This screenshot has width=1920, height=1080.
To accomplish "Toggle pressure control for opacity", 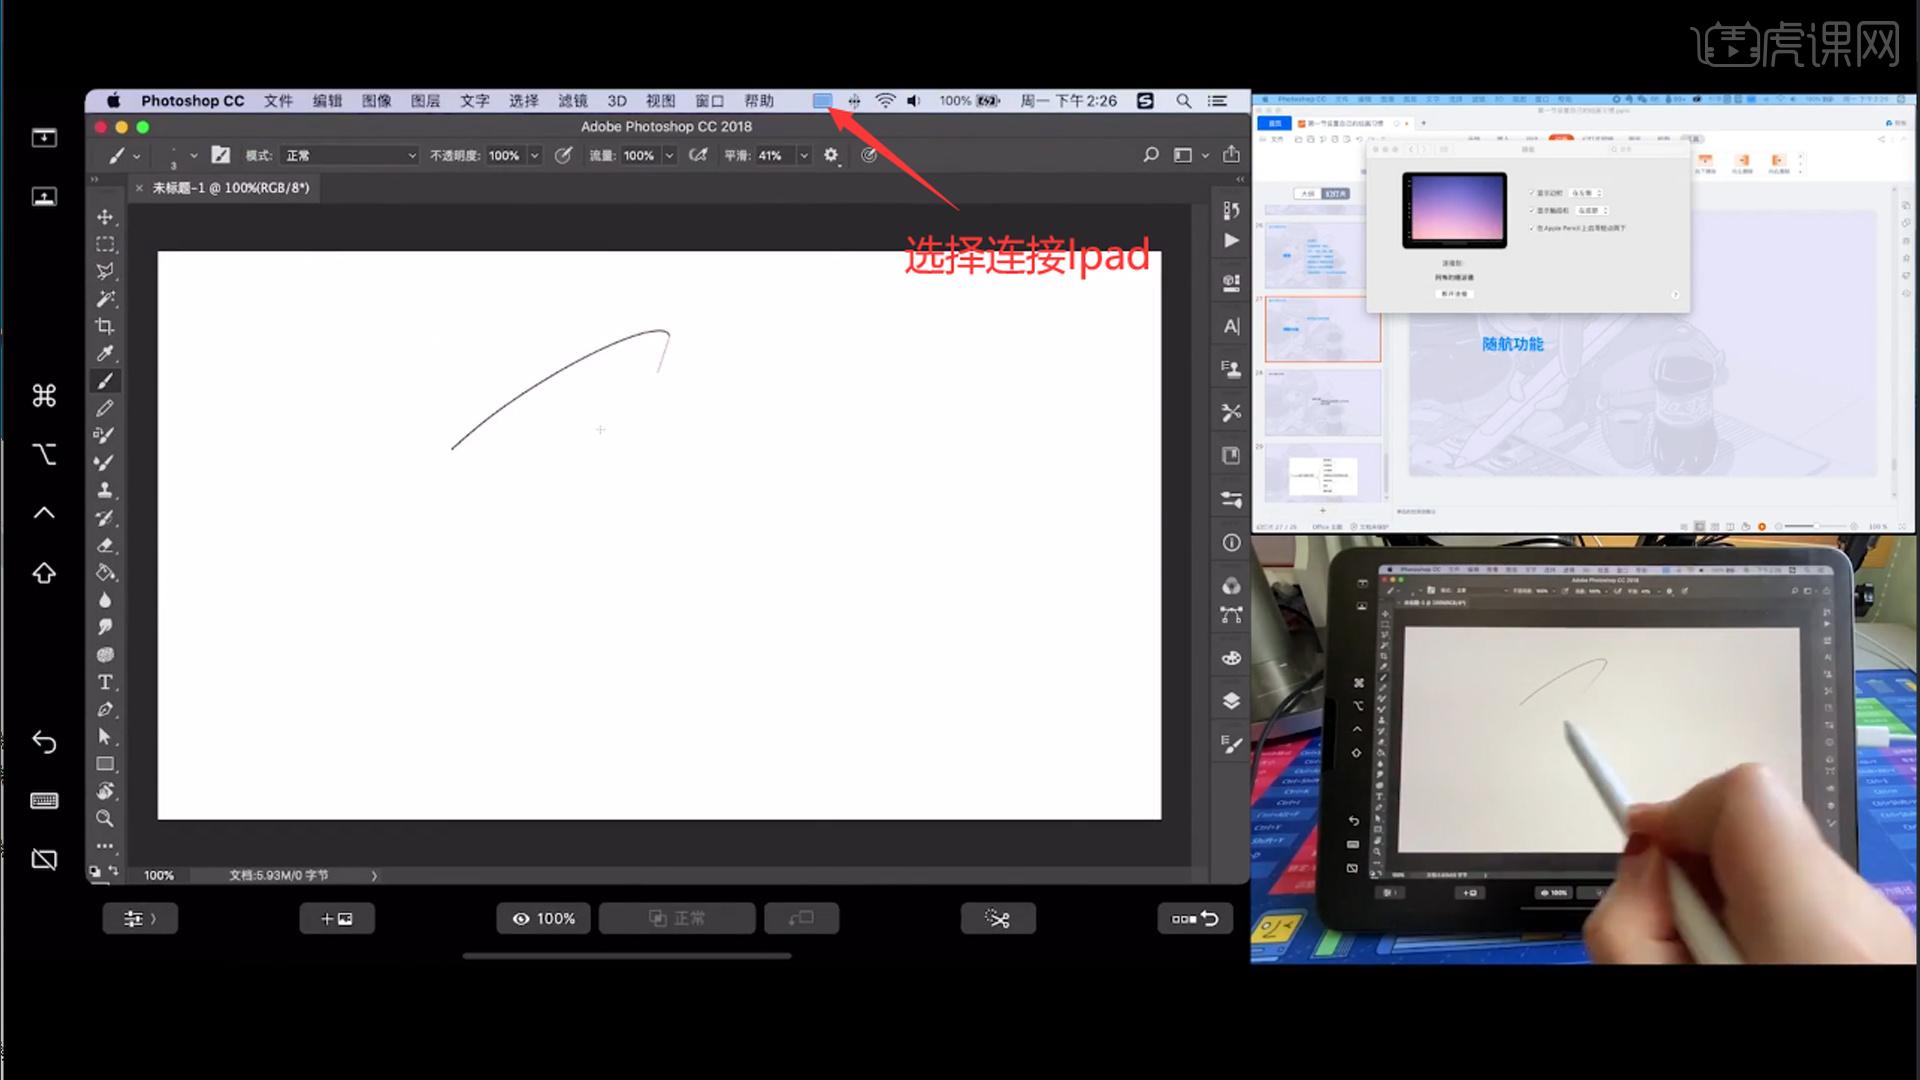I will click(564, 155).
